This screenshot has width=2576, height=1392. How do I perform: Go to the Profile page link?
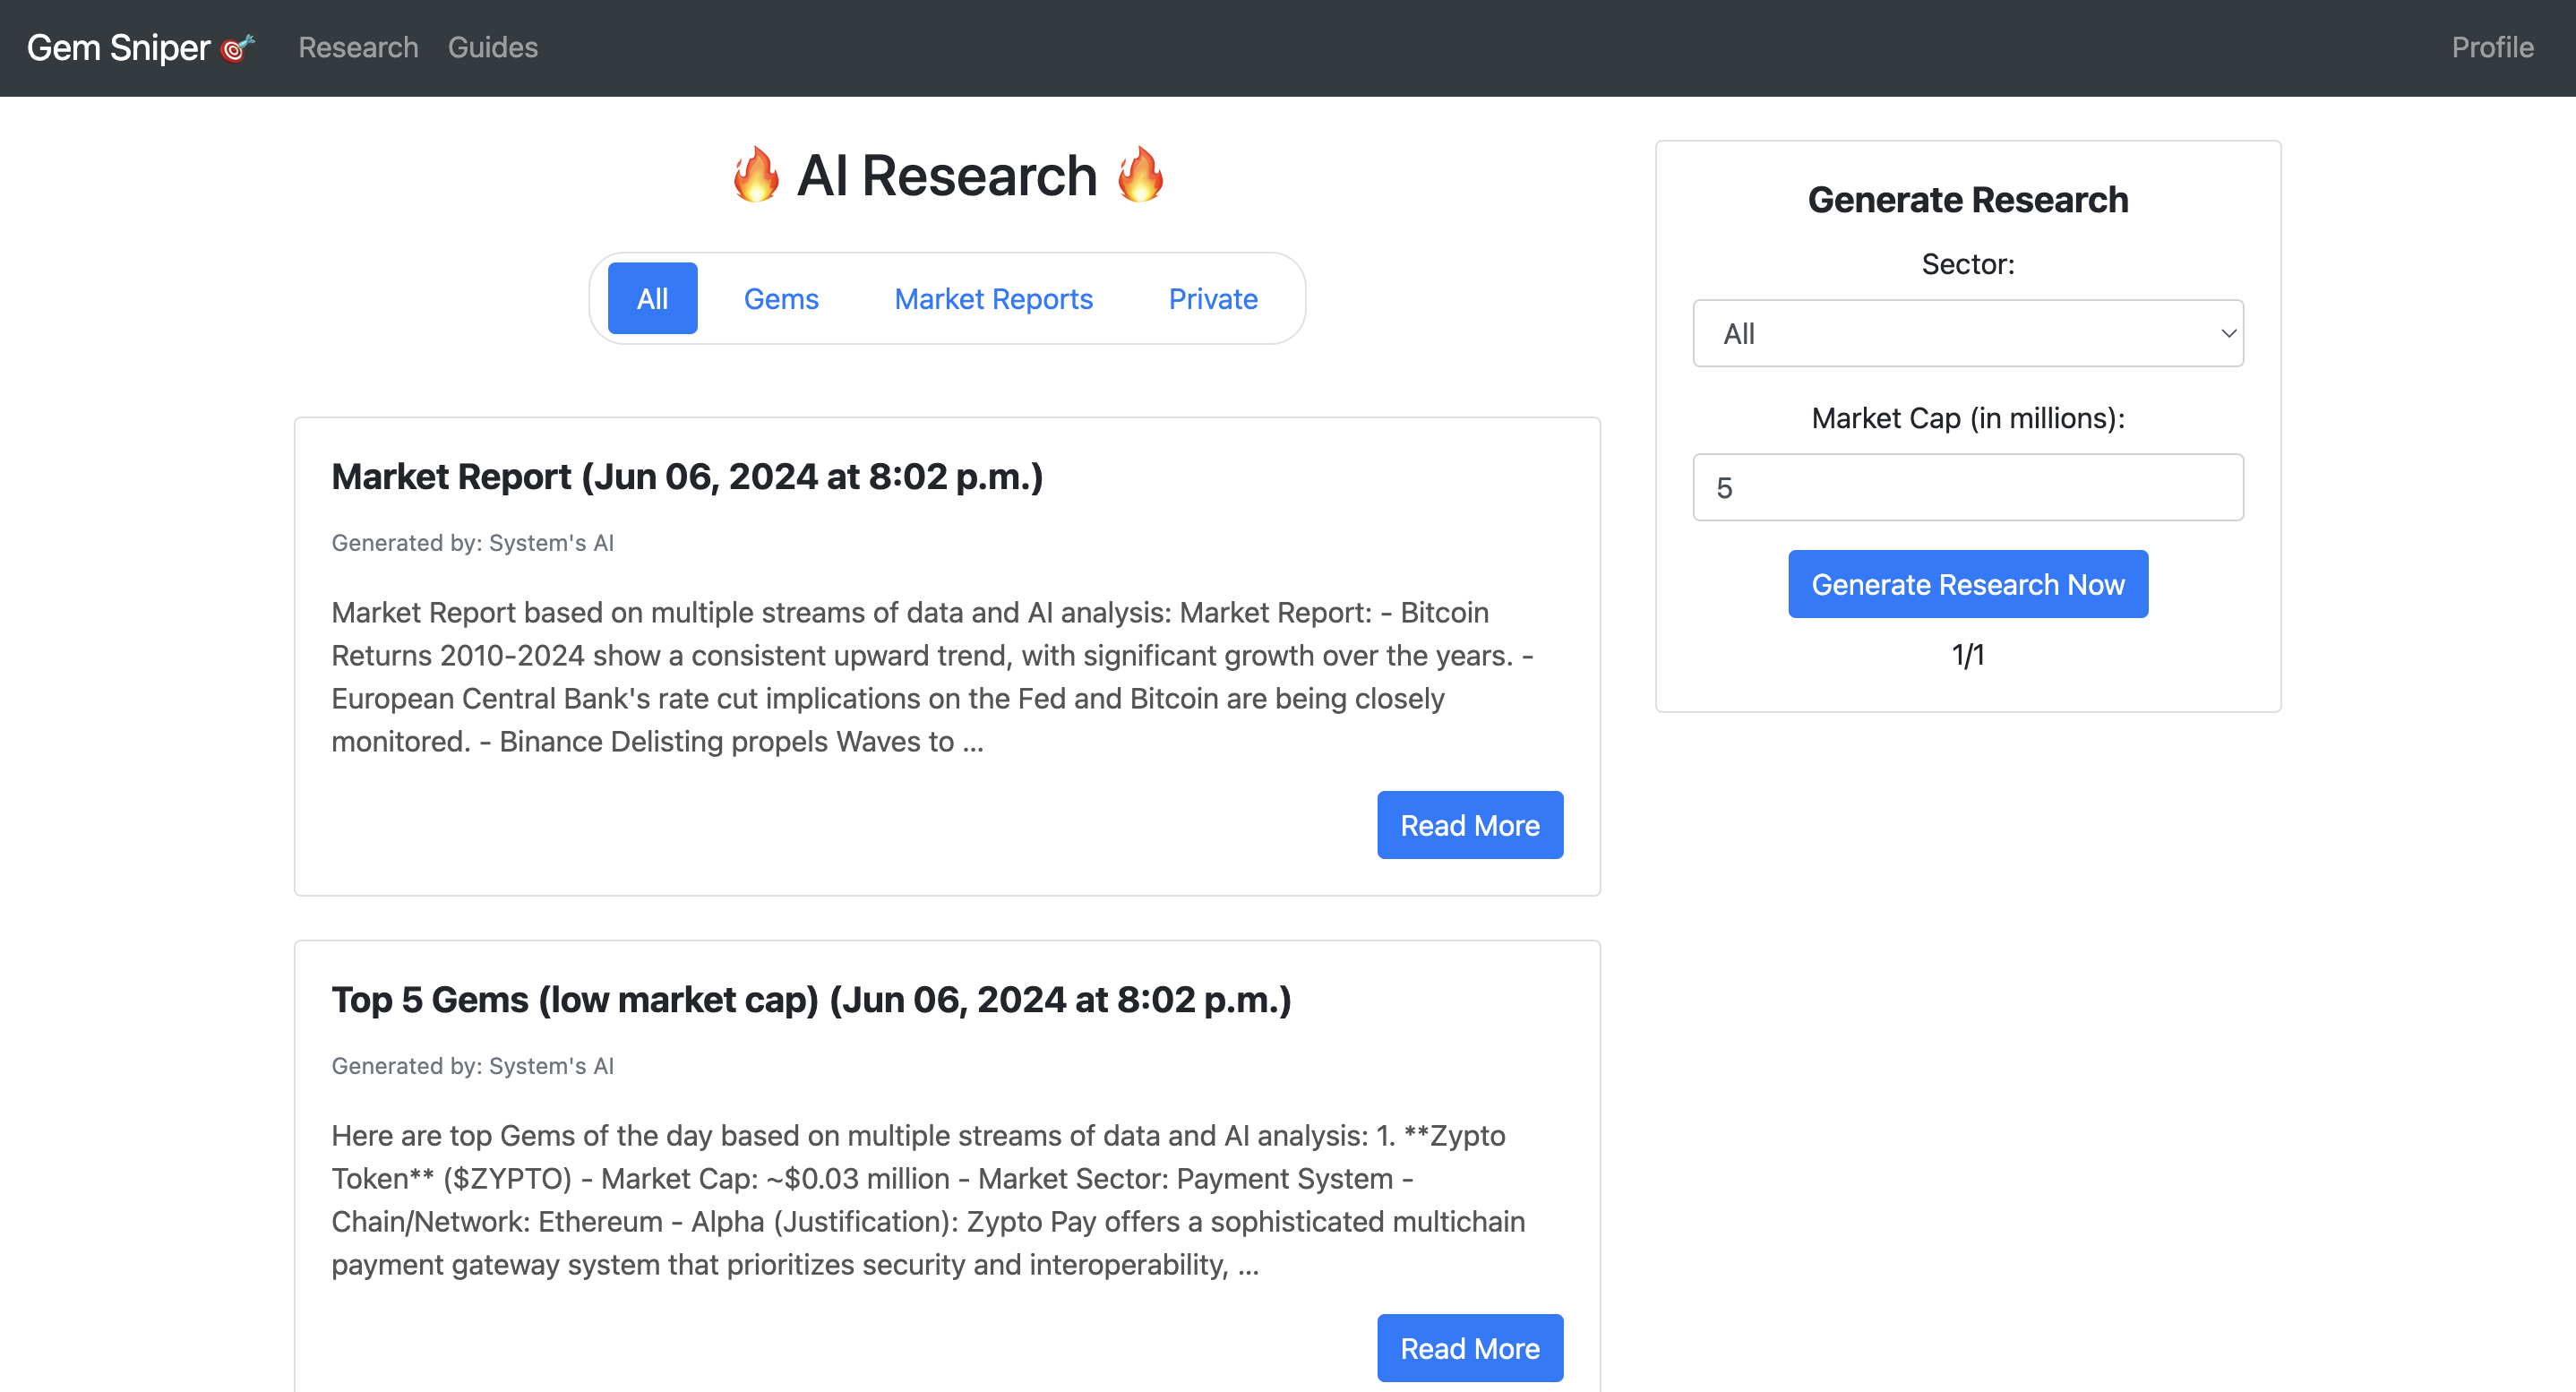(x=2492, y=48)
